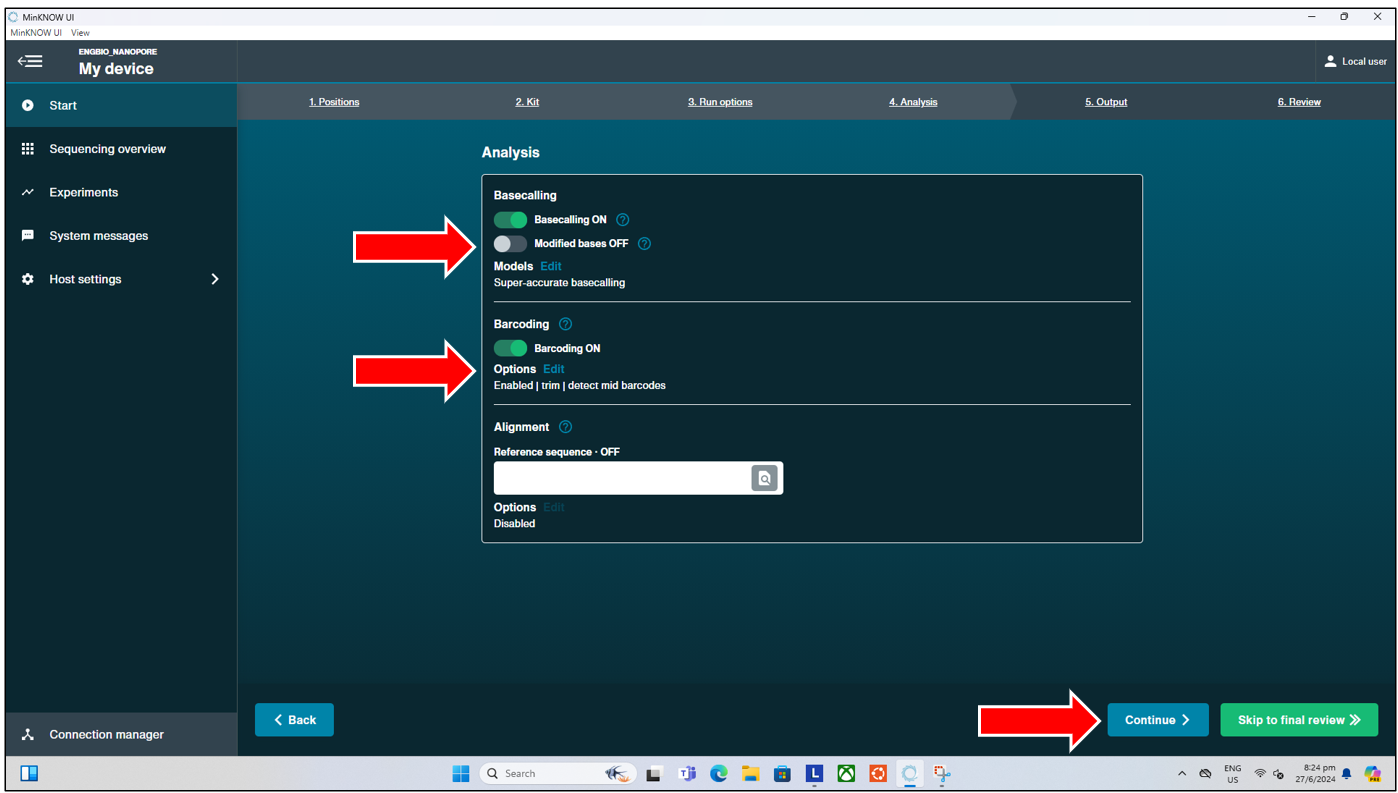Screen dimensions: 1398x793
Task: Open System messages in sidebar
Action: coord(121,236)
